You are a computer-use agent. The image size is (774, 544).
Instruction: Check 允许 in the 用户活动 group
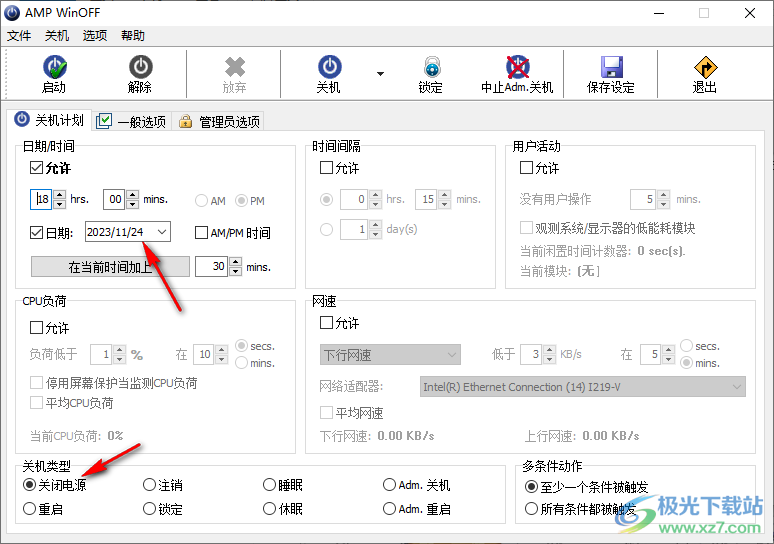pos(526,168)
